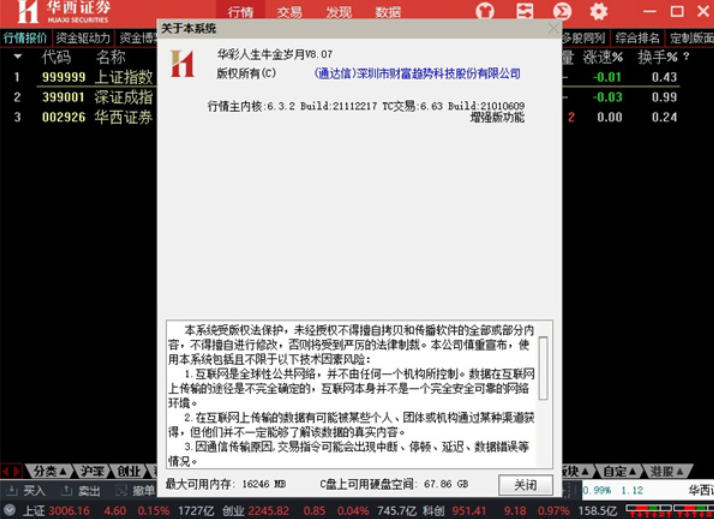
Task: Click the 买入 buy icon button
Action: [27, 491]
